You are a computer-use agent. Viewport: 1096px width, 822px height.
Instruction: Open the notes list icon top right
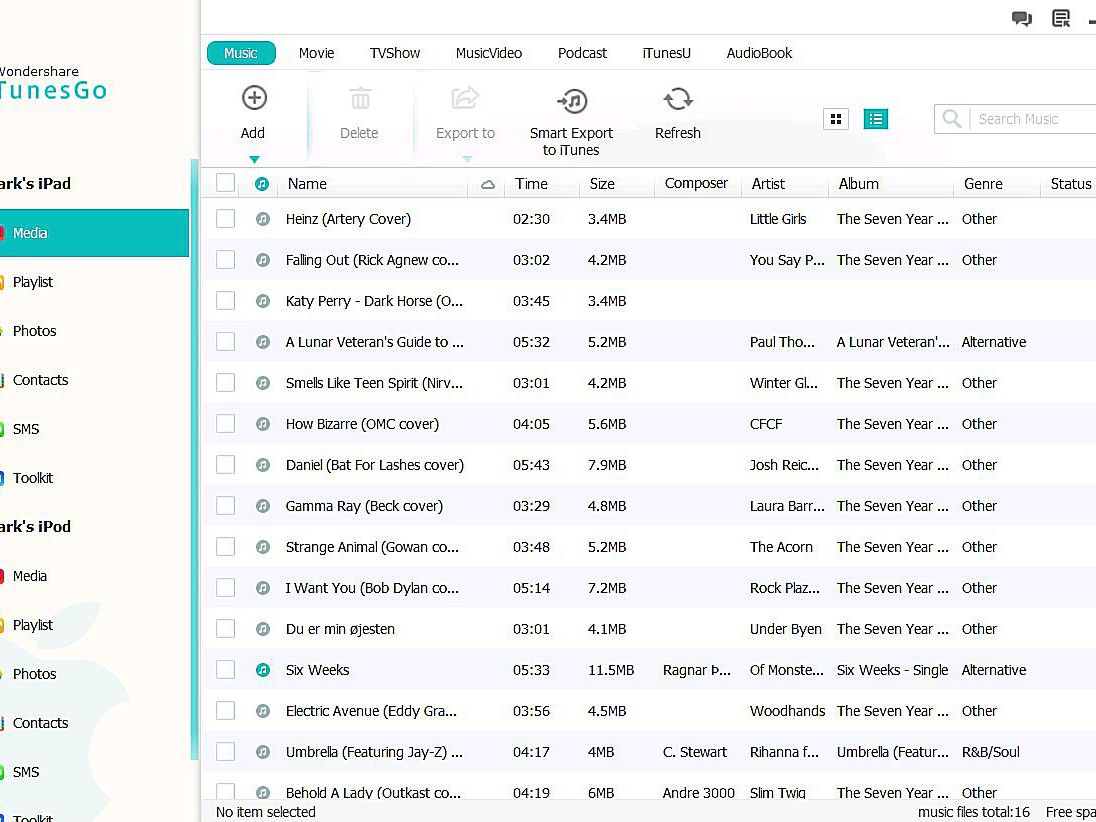pyautogui.click(x=1061, y=18)
